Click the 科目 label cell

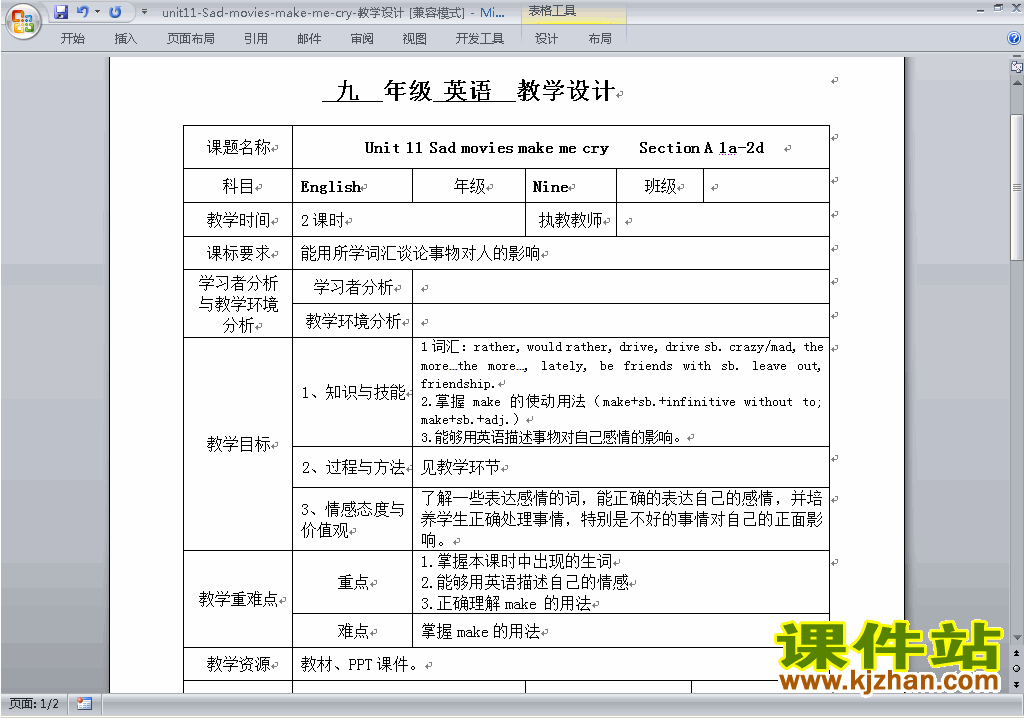238,186
